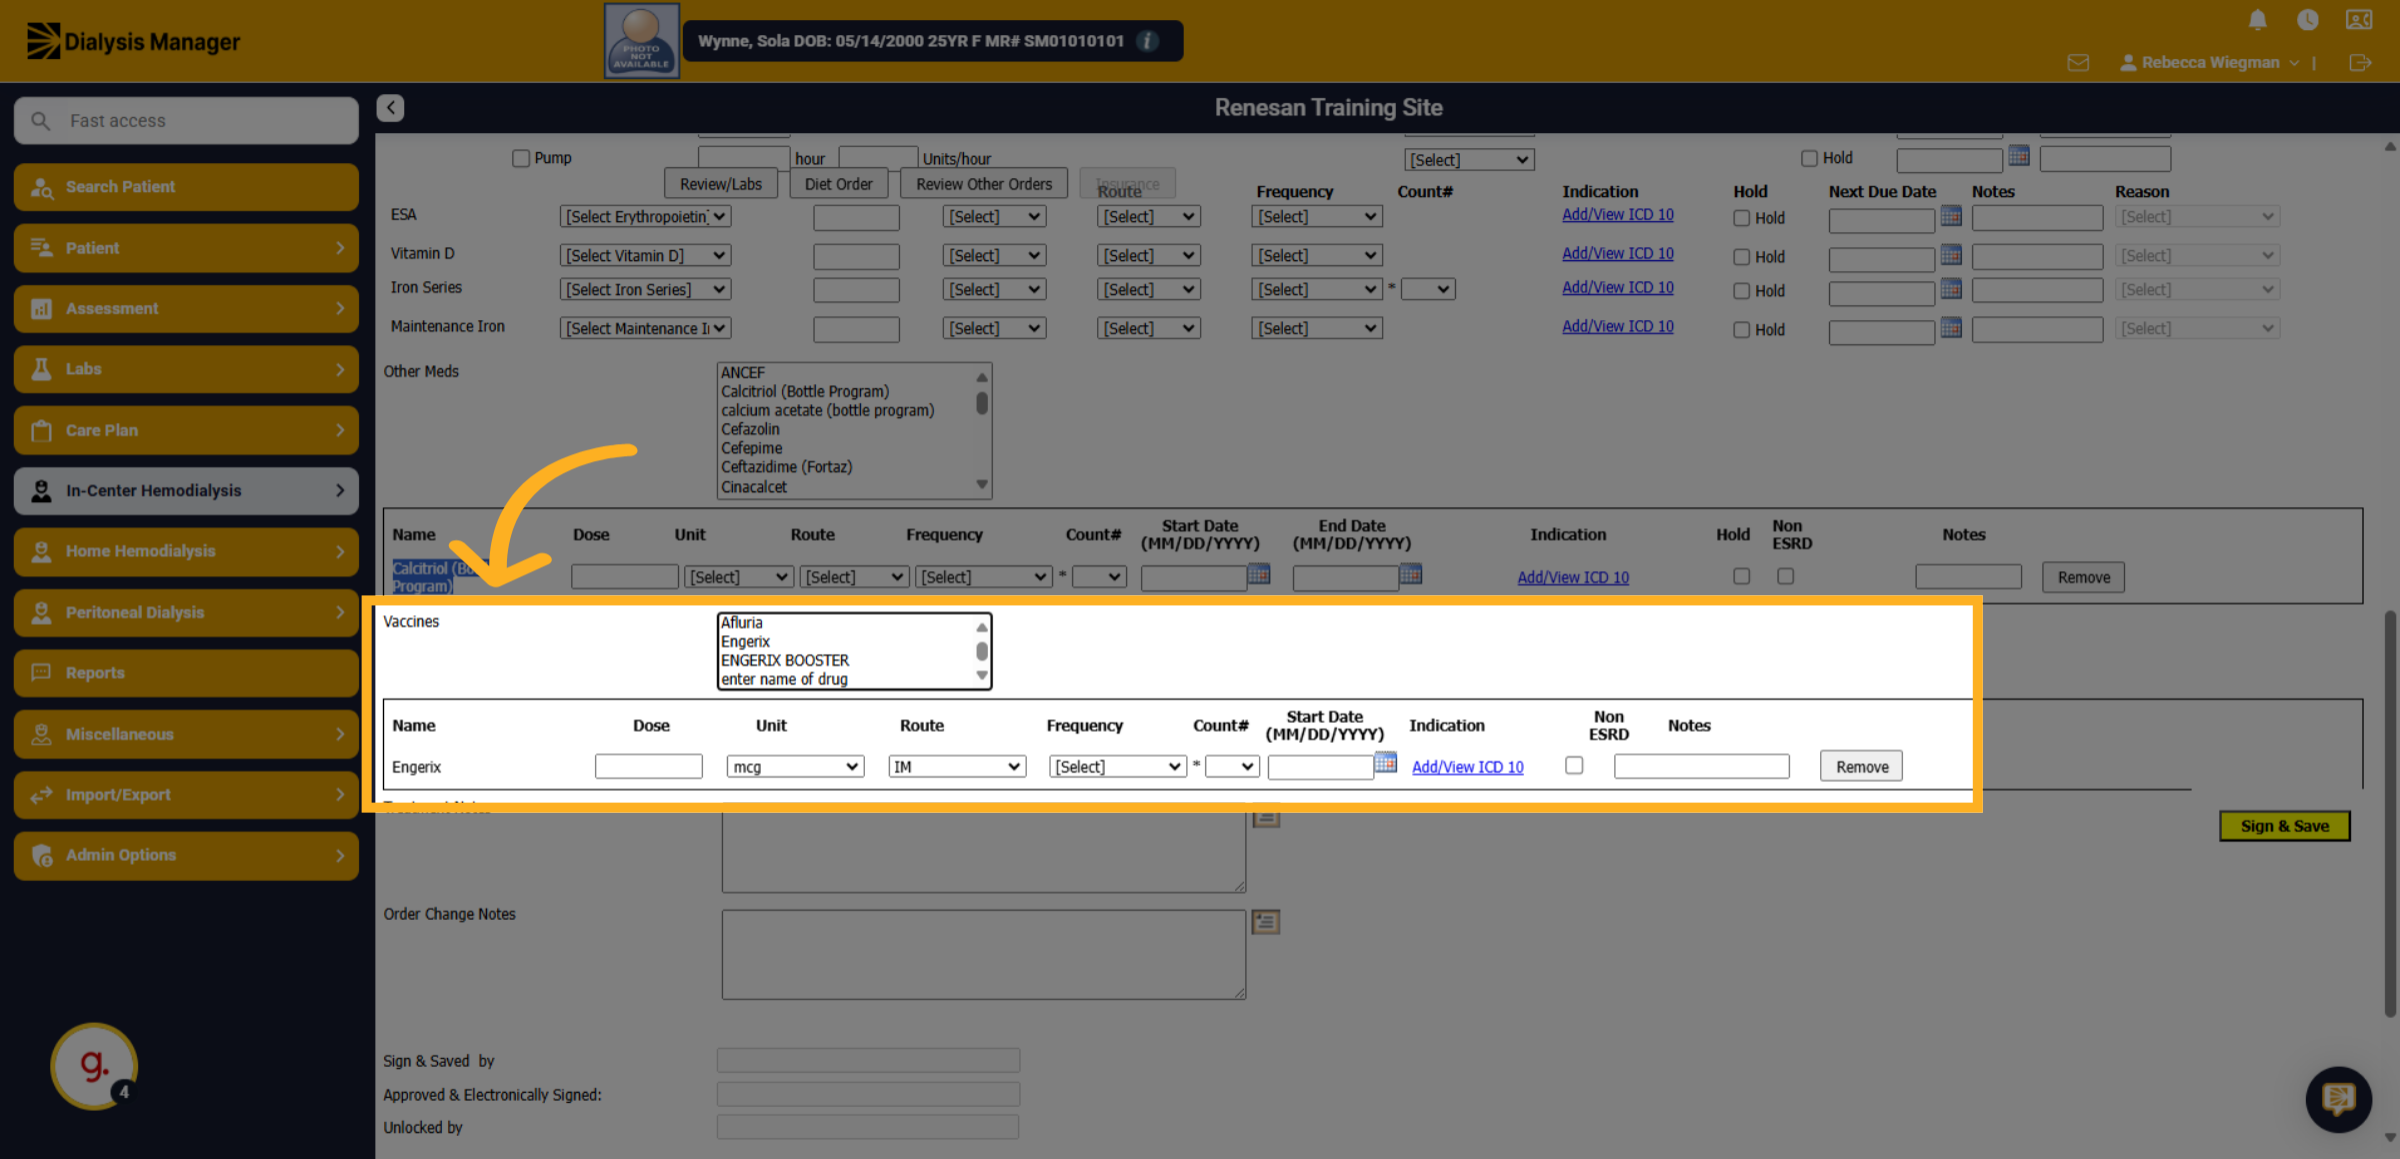
Task: Open calendar for Engerix Start Date
Action: click(1385, 763)
